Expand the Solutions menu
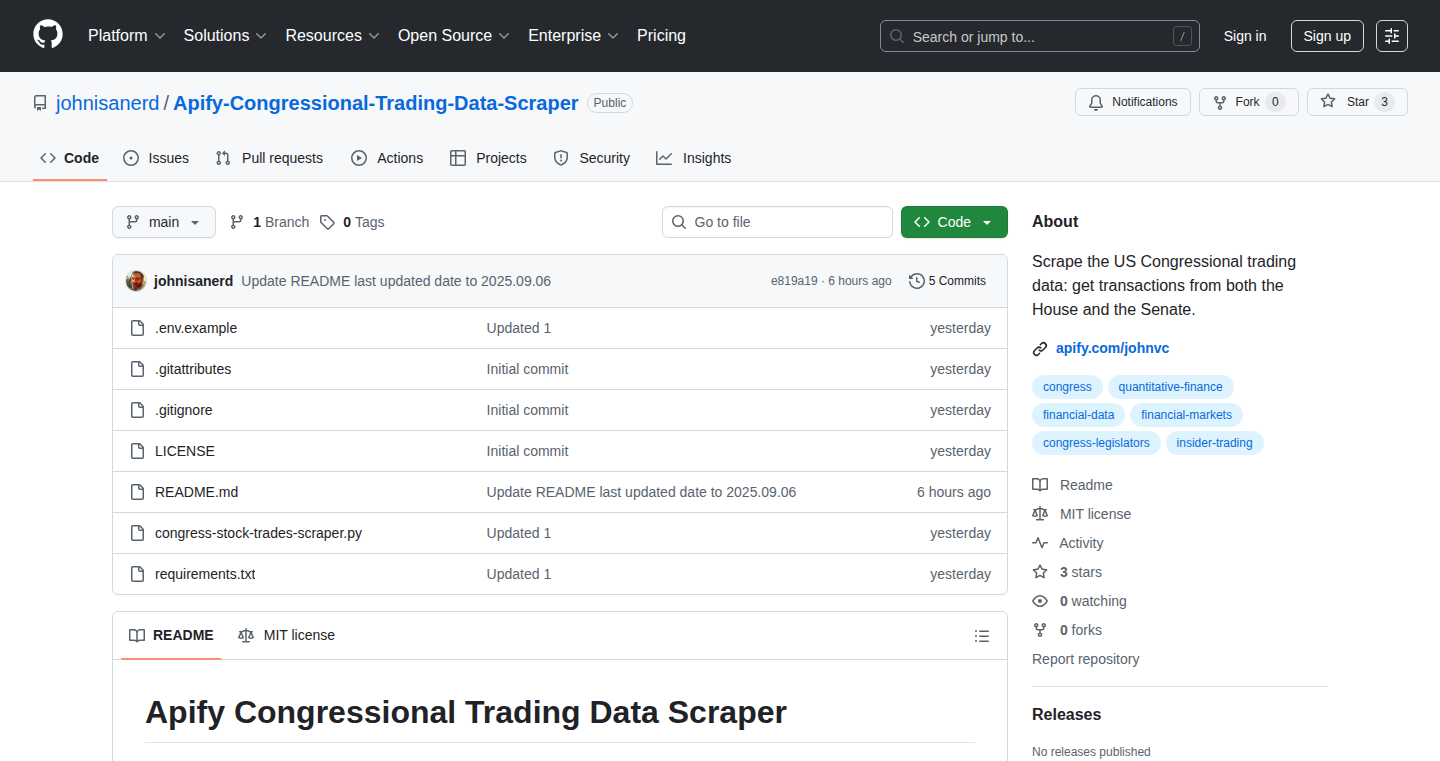 [x=225, y=35]
